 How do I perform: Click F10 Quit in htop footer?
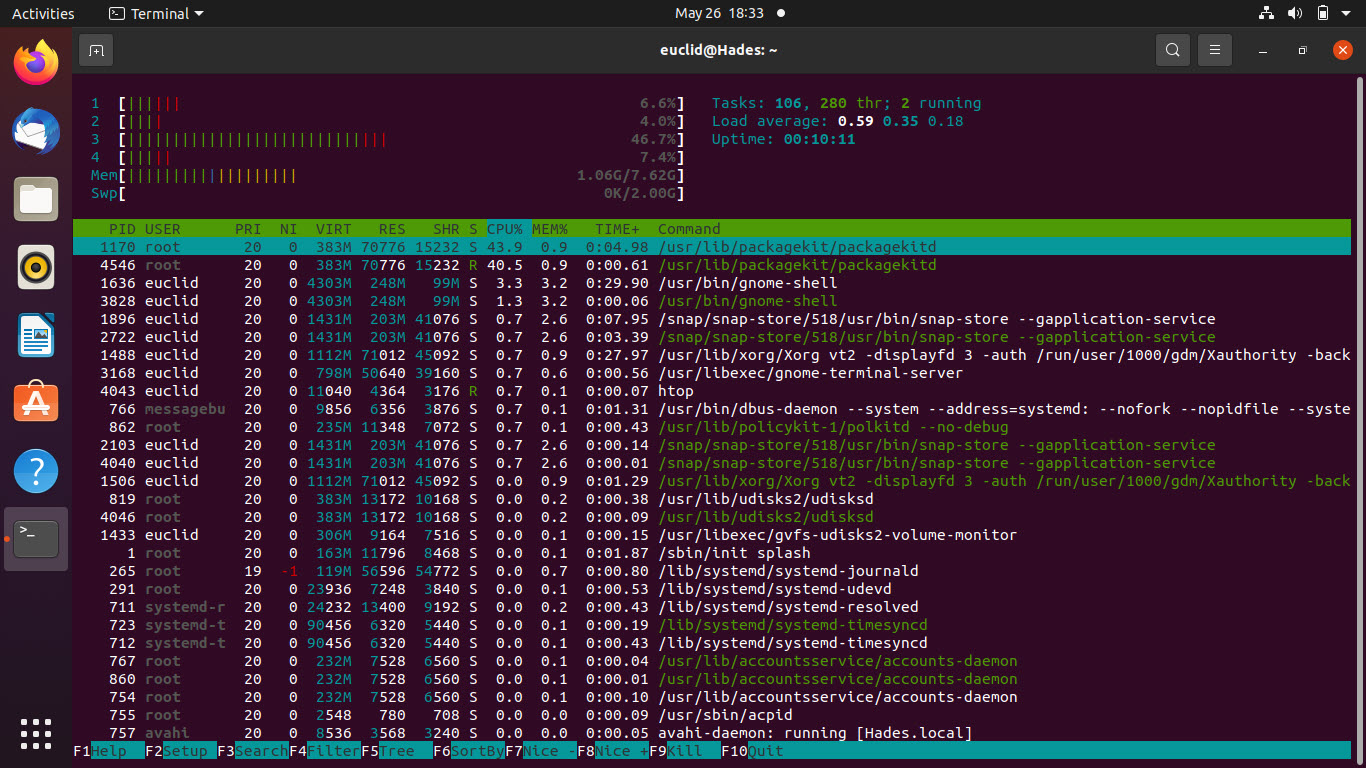(x=753, y=751)
